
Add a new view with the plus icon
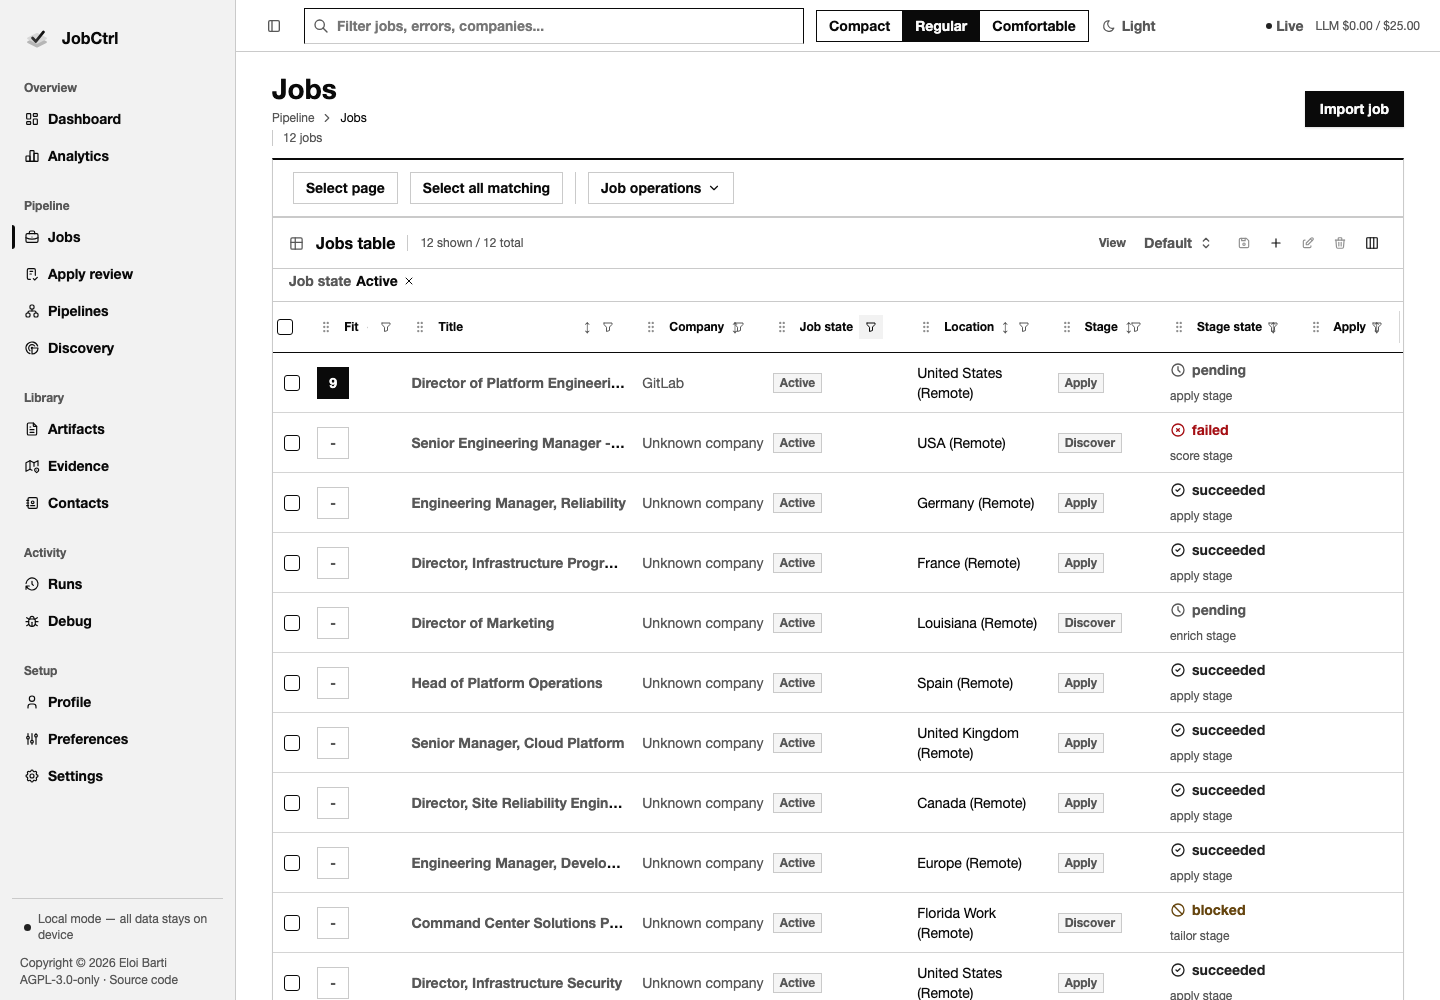pyautogui.click(x=1276, y=243)
